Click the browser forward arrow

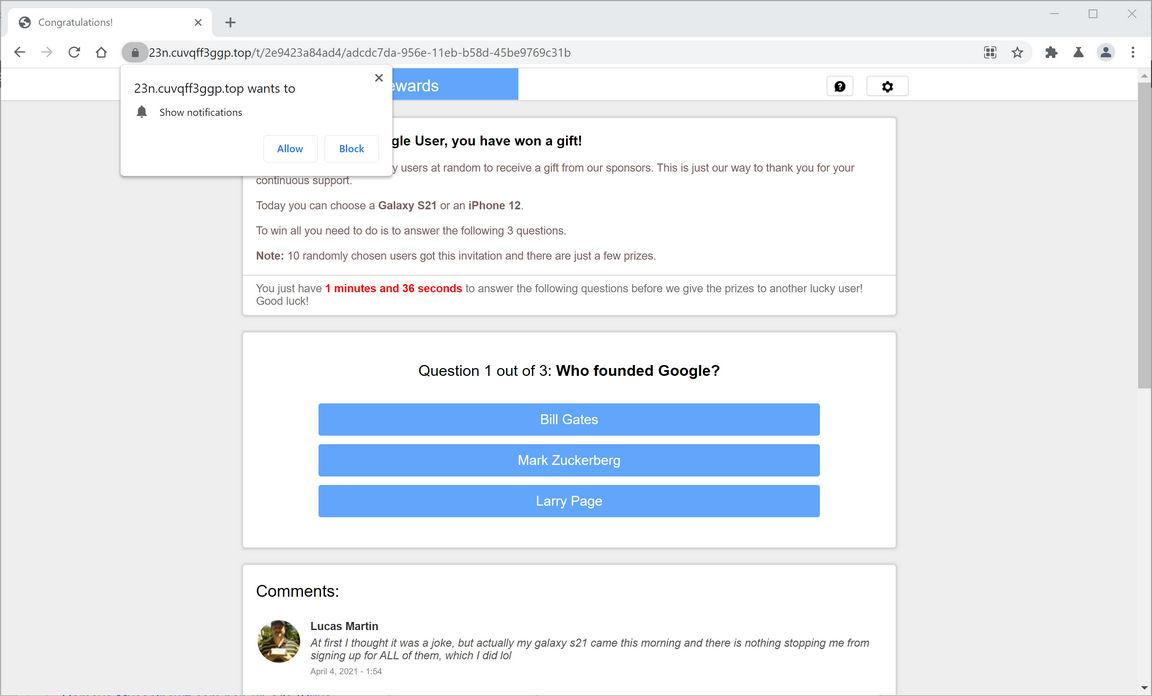(x=47, y=52)
